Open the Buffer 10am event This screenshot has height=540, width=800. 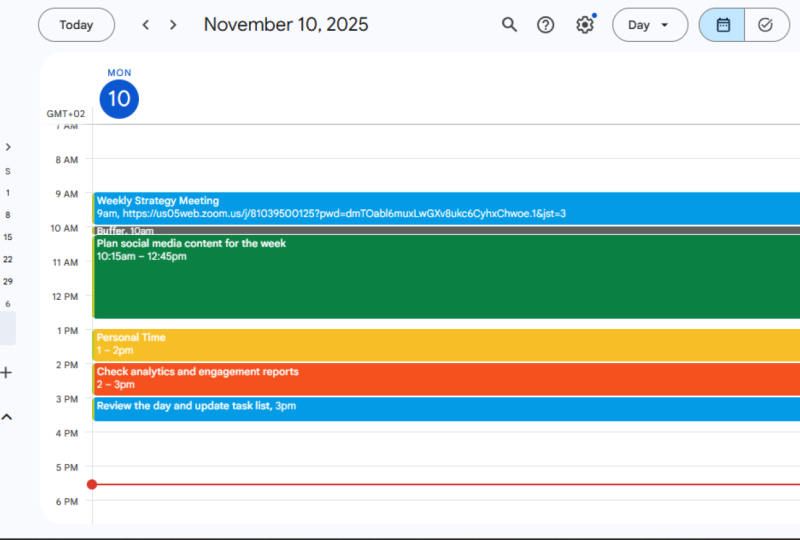446,230
